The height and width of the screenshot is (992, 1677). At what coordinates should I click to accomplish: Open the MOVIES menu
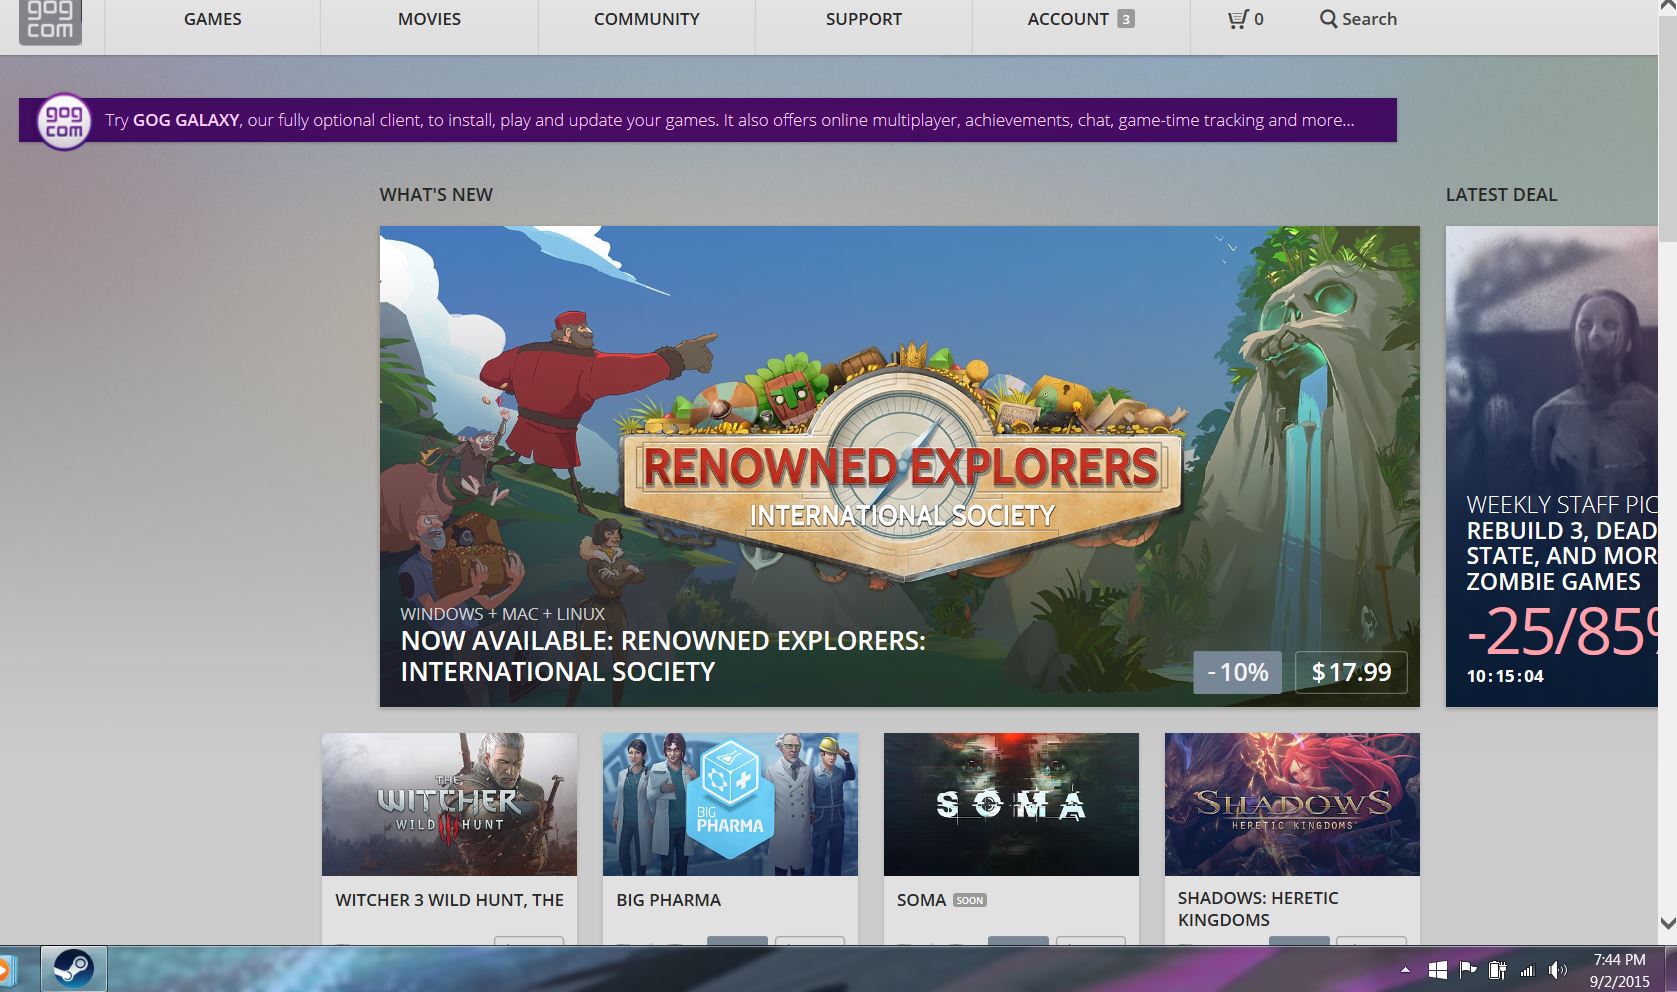click(x=429, y=19)
